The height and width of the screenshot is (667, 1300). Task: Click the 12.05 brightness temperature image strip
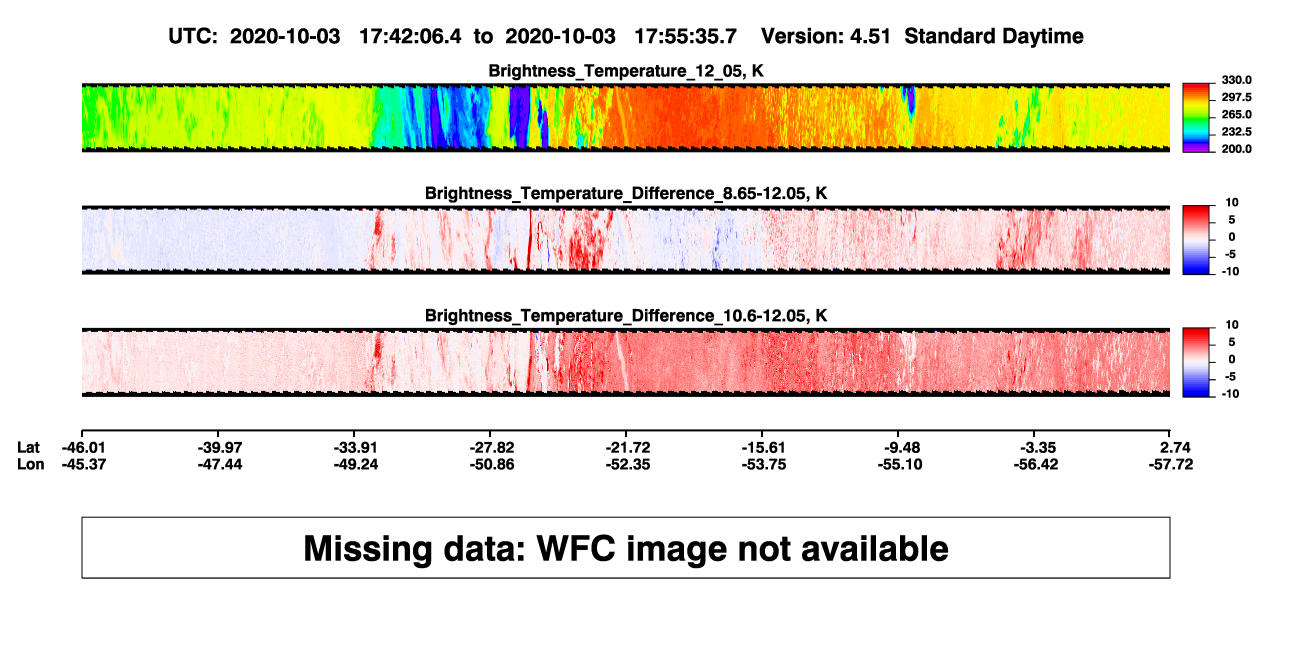[x=626, y=118]
